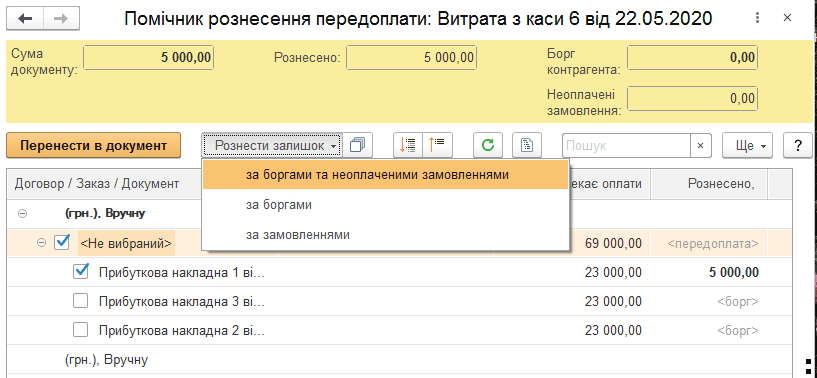Screen dimensions: 817x378
Task: Click the Рознесено amount field
Action: (x=412, y=57)
